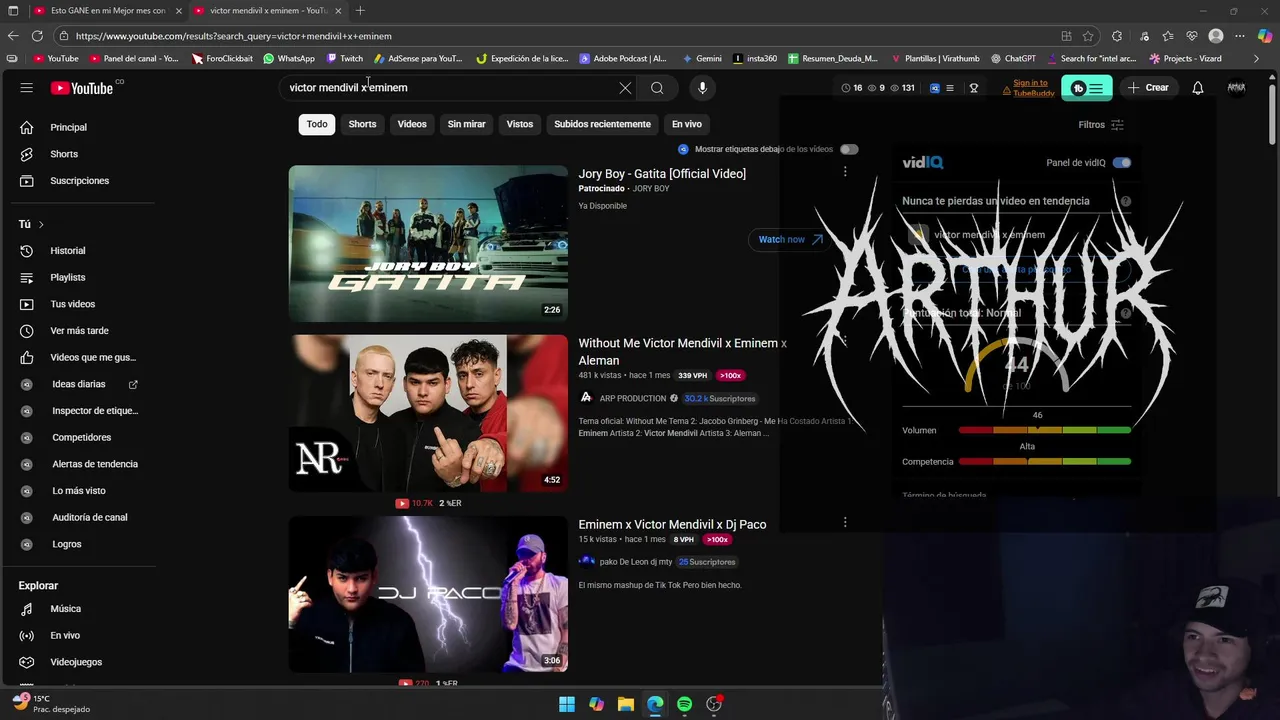1280x720 pixels.
Task: Select the Vistos filter chip
Action: point(520,124)
